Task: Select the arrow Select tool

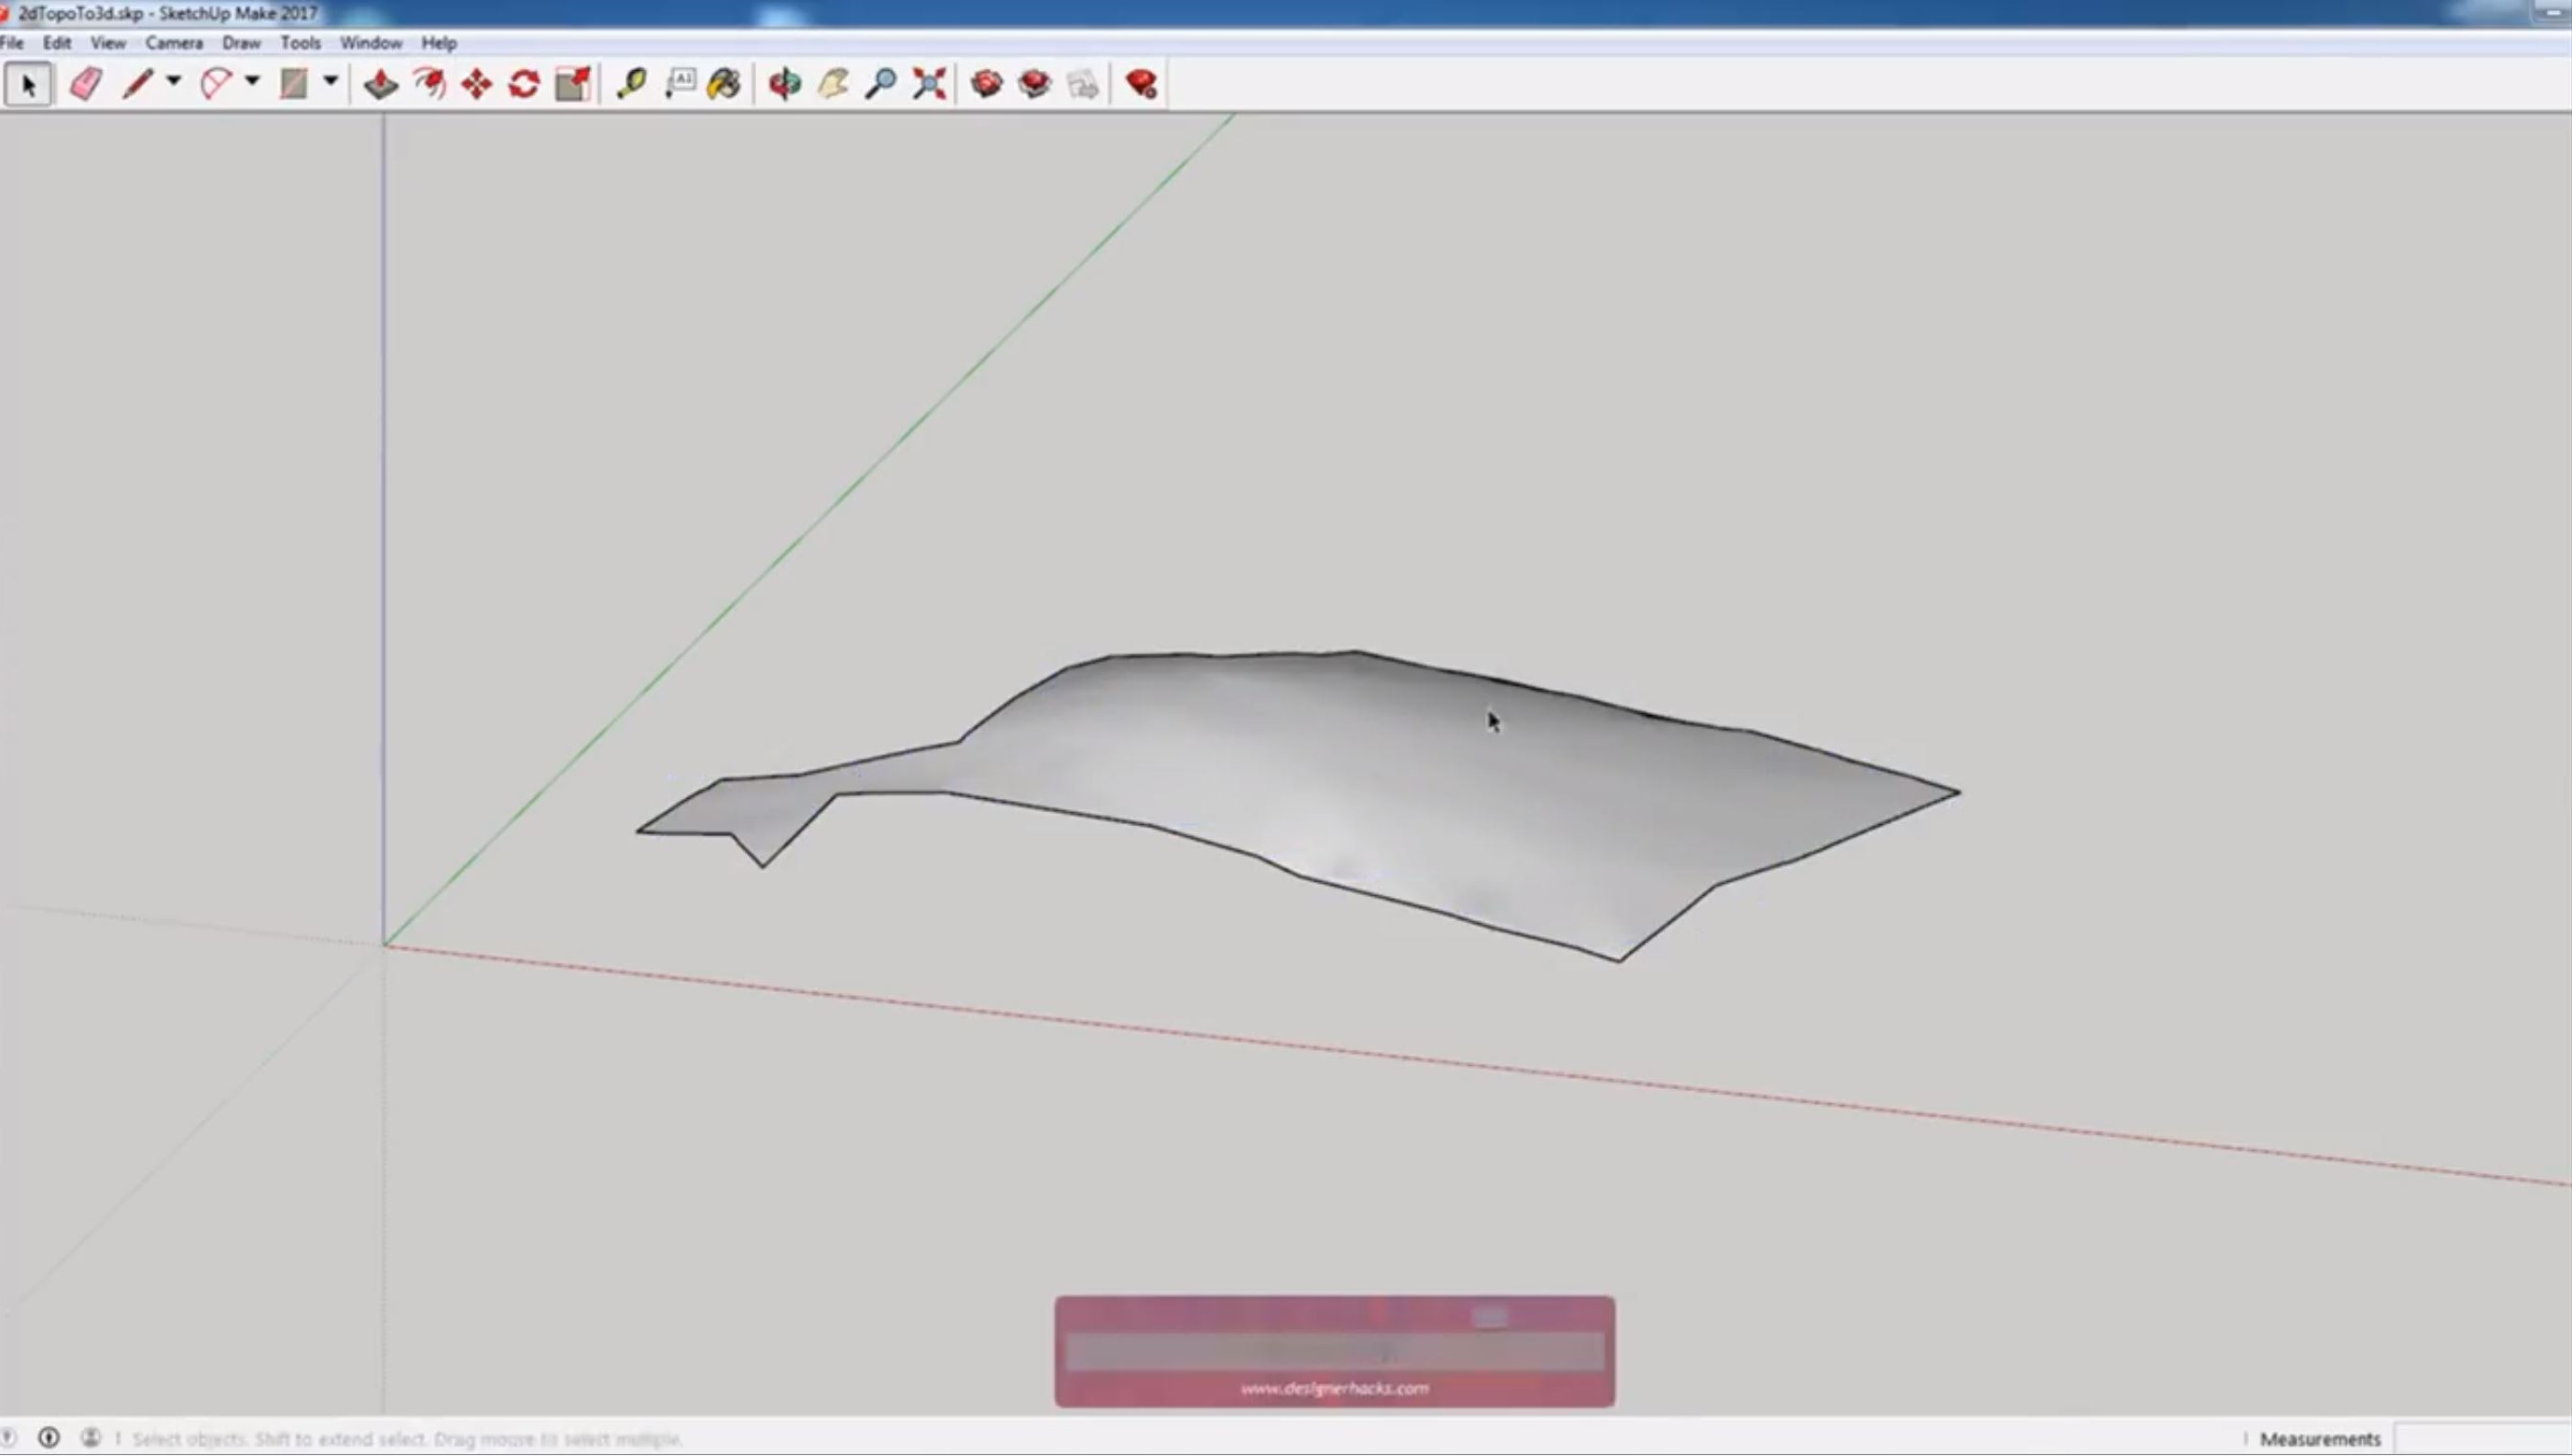Action: [x=28, y=85]
